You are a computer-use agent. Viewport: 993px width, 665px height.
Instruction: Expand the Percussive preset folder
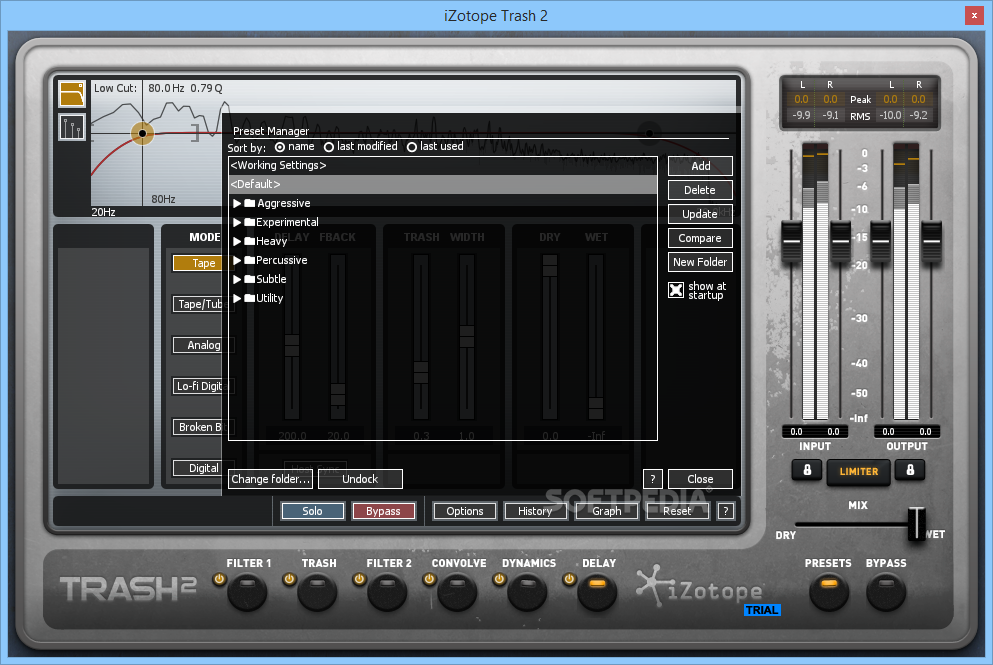[237, 260]
